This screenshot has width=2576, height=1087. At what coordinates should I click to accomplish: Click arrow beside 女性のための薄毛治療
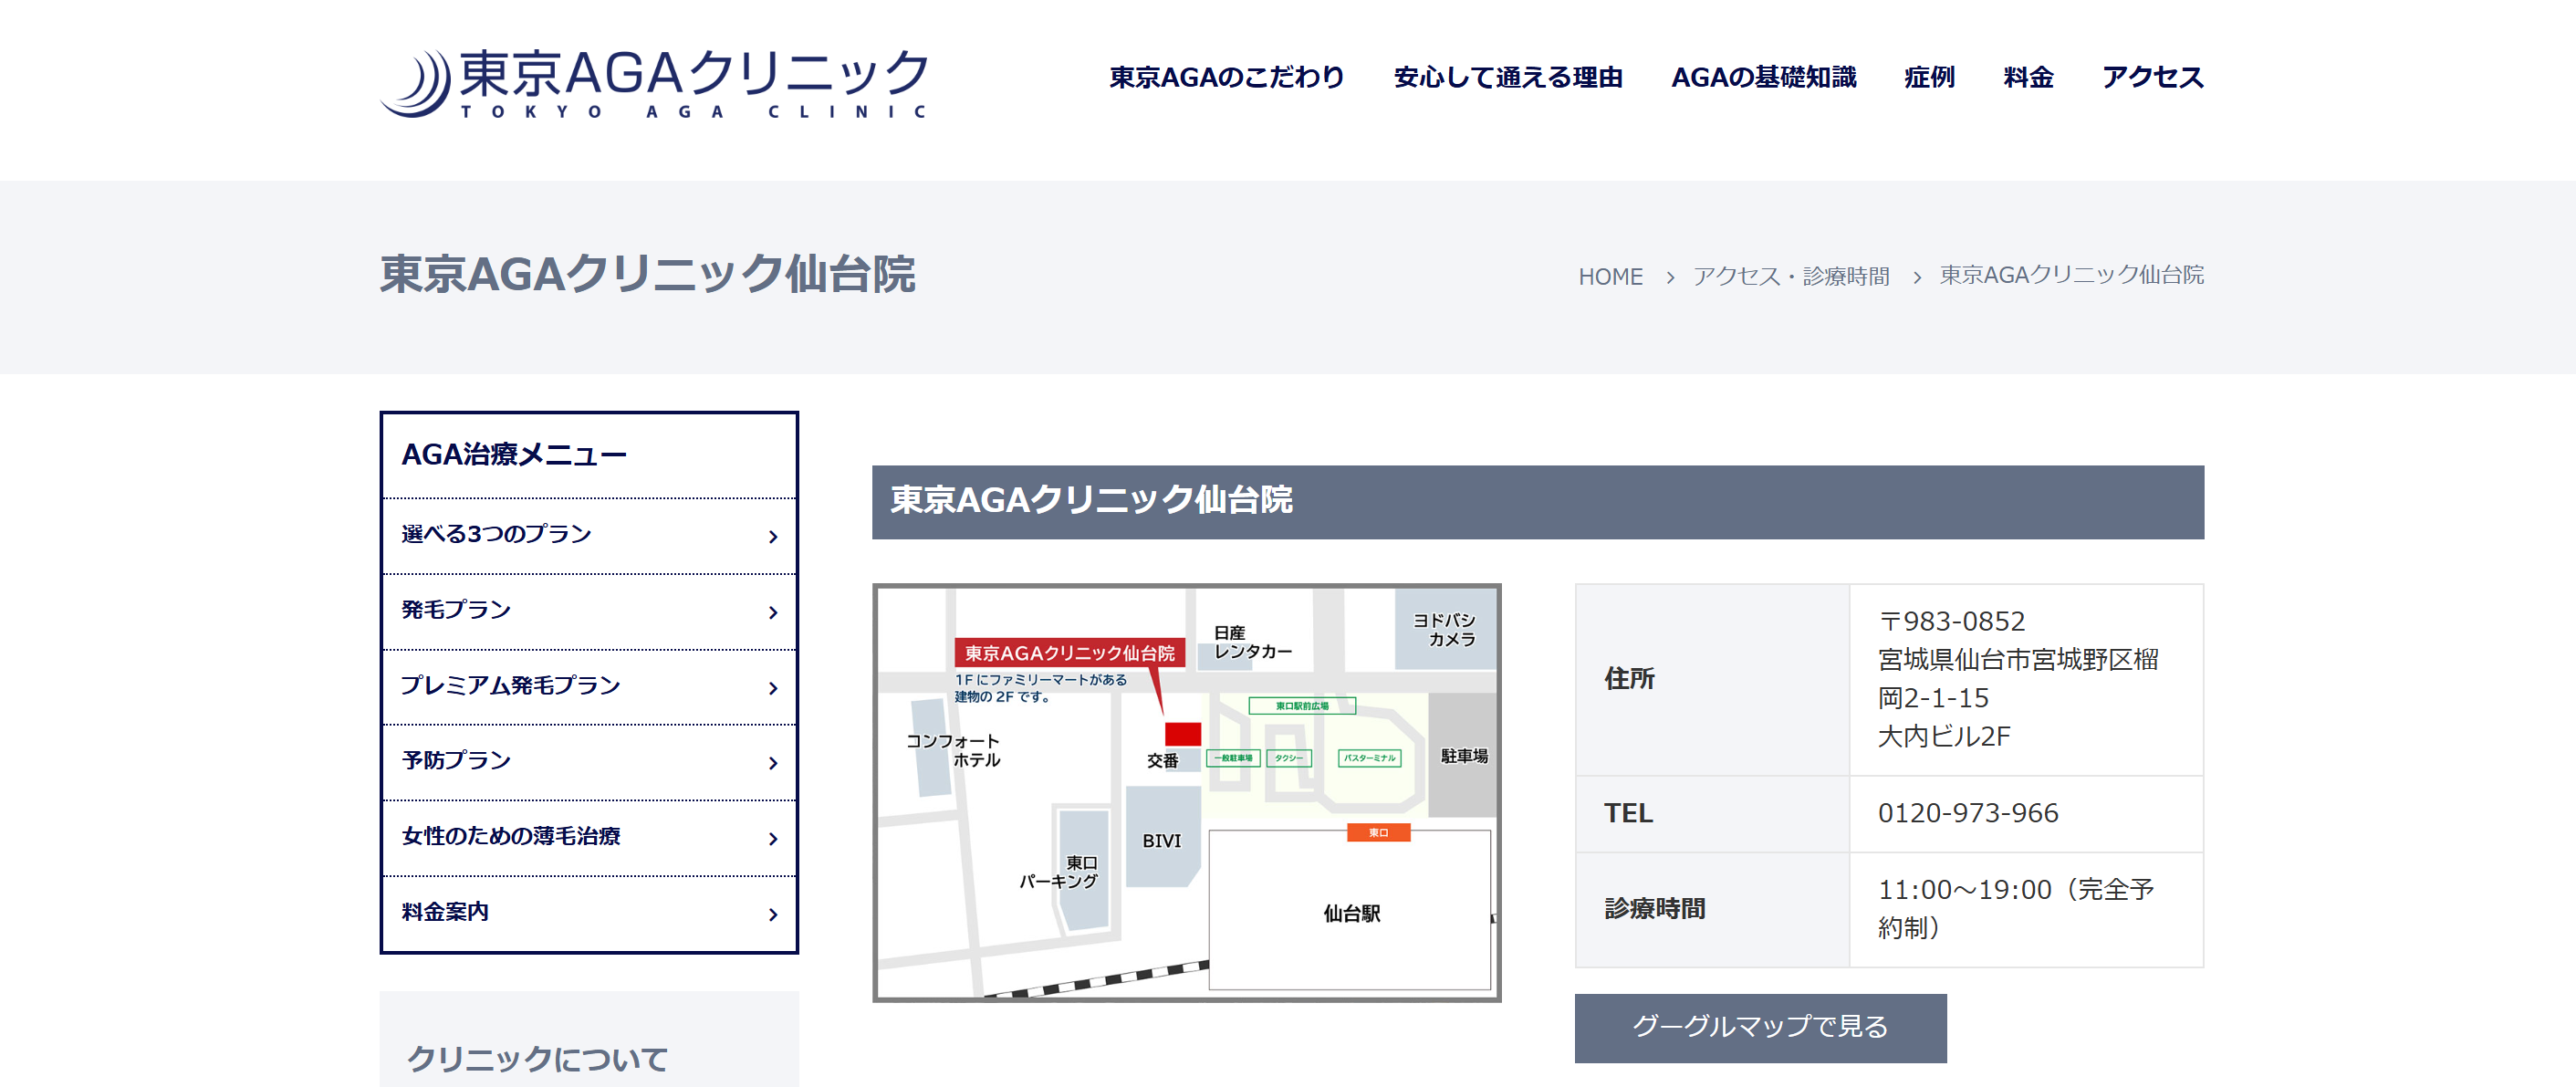[x=772, y=839]
